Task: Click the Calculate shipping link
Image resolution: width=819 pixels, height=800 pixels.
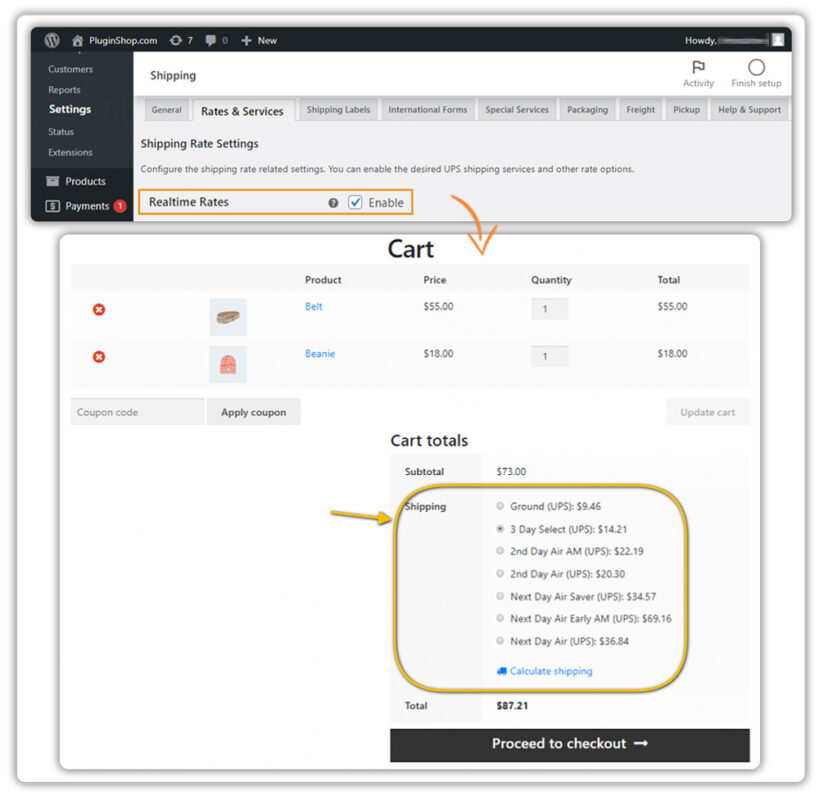Action: point(551,671)
